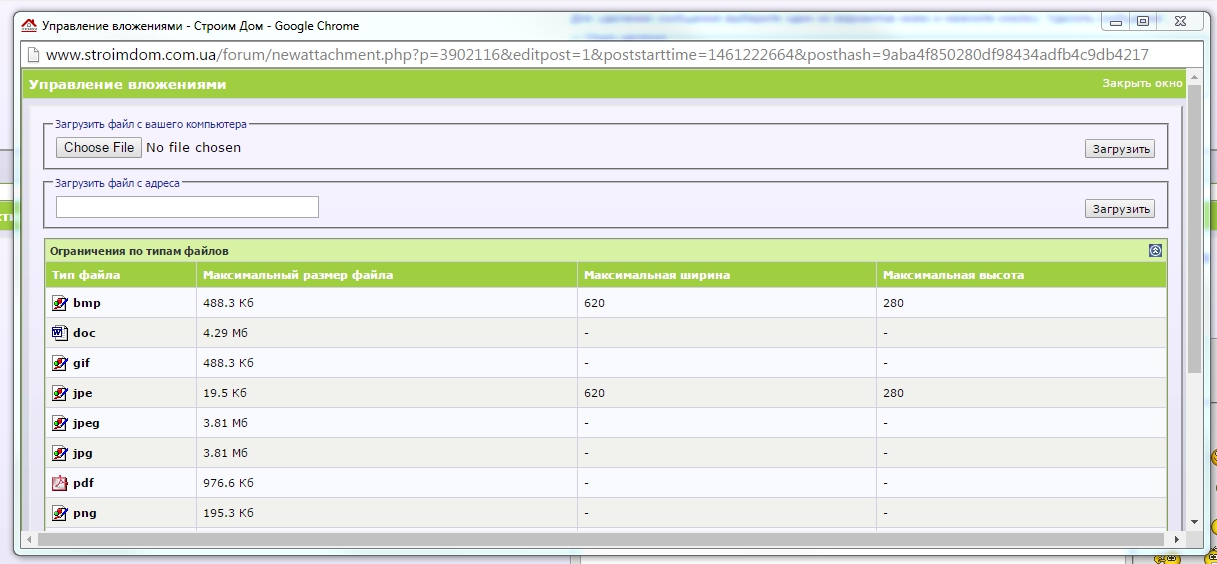The image size is (1217, 564).
Task: Click the doc file type icon
Action: [60, 333]
